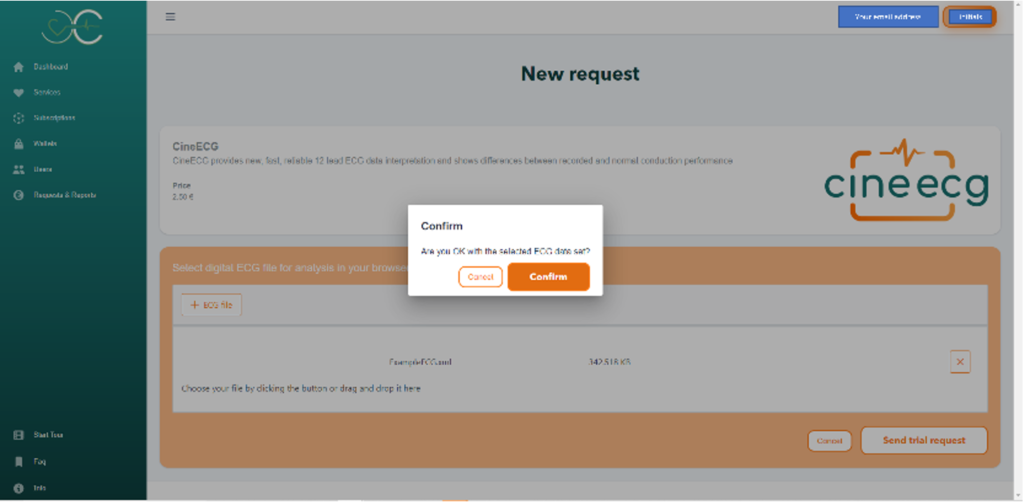Click the Subscriptions cube icon
1024x502 pixels.
[18, 118]
